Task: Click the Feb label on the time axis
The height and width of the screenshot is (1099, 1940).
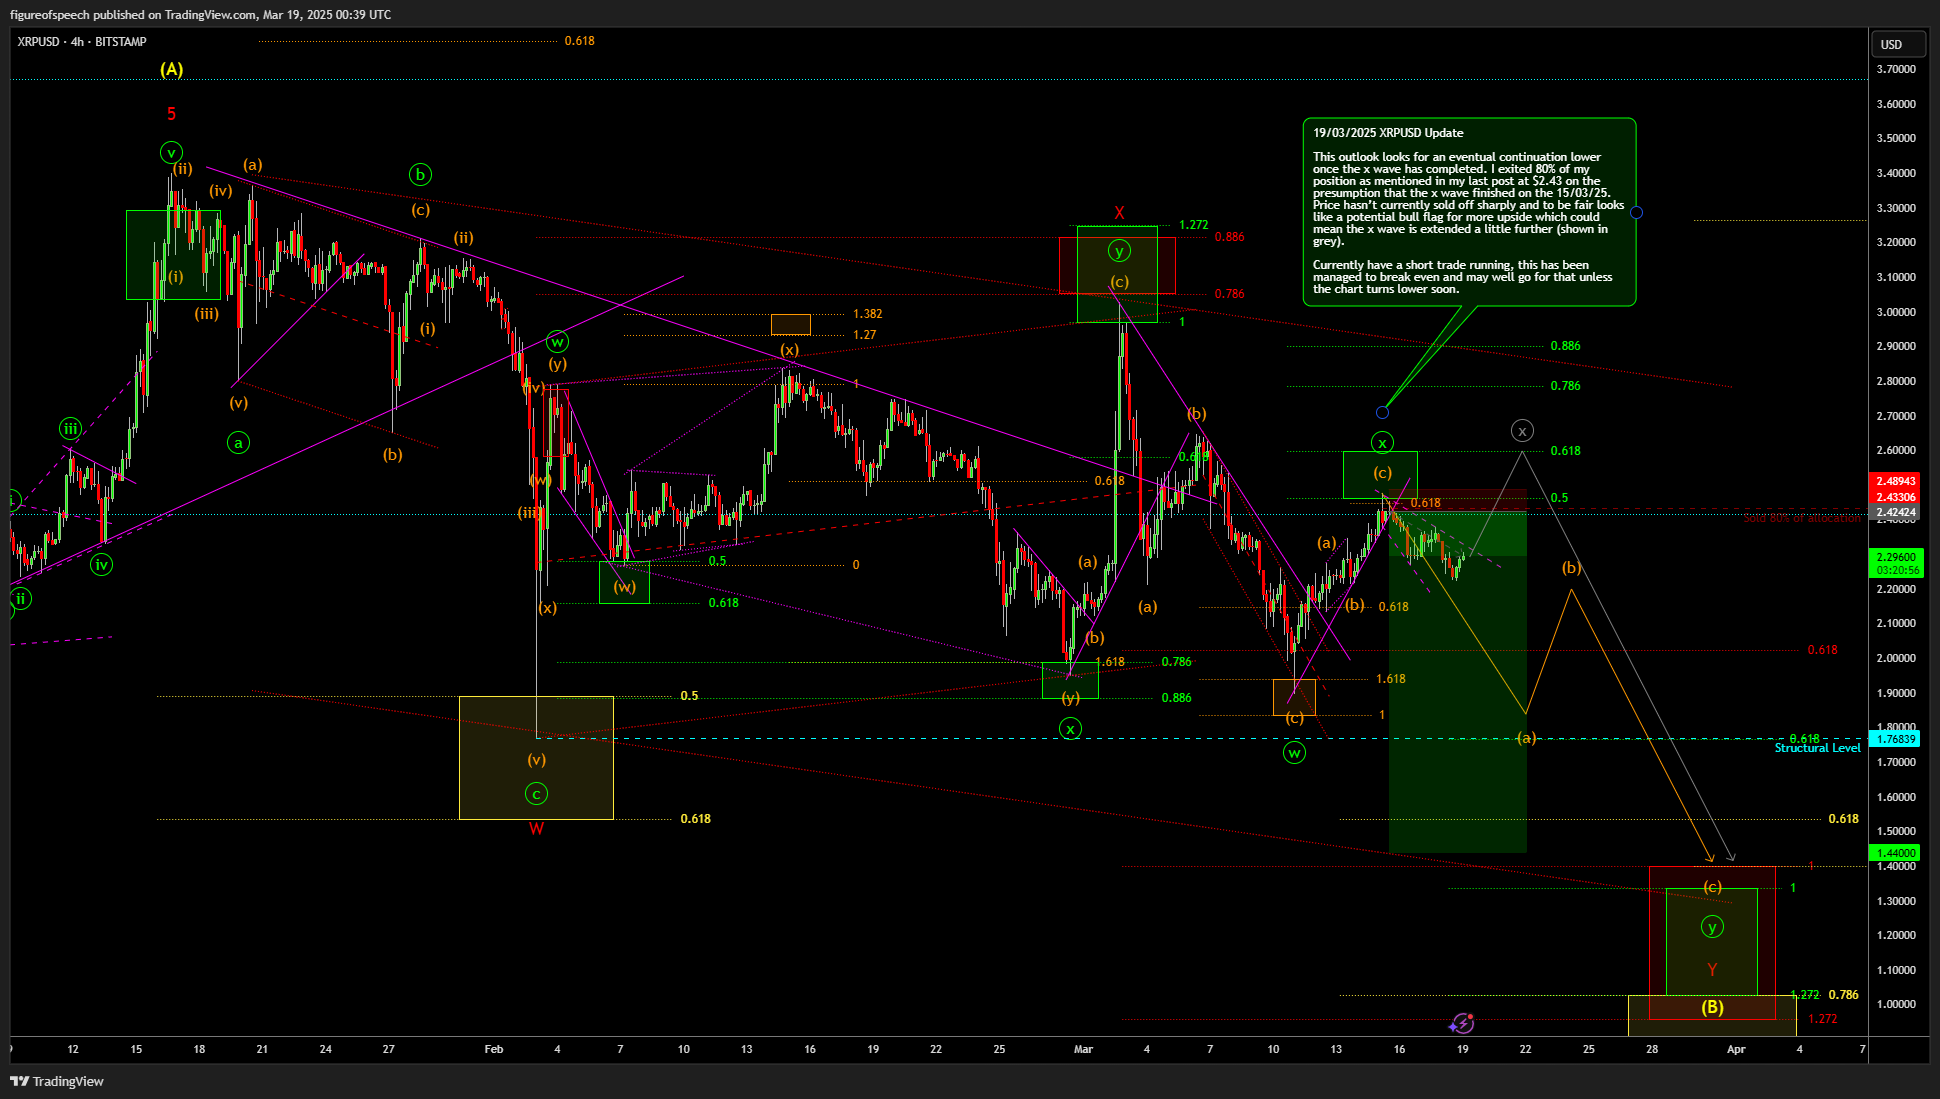Action: (x=493, y=1049)
